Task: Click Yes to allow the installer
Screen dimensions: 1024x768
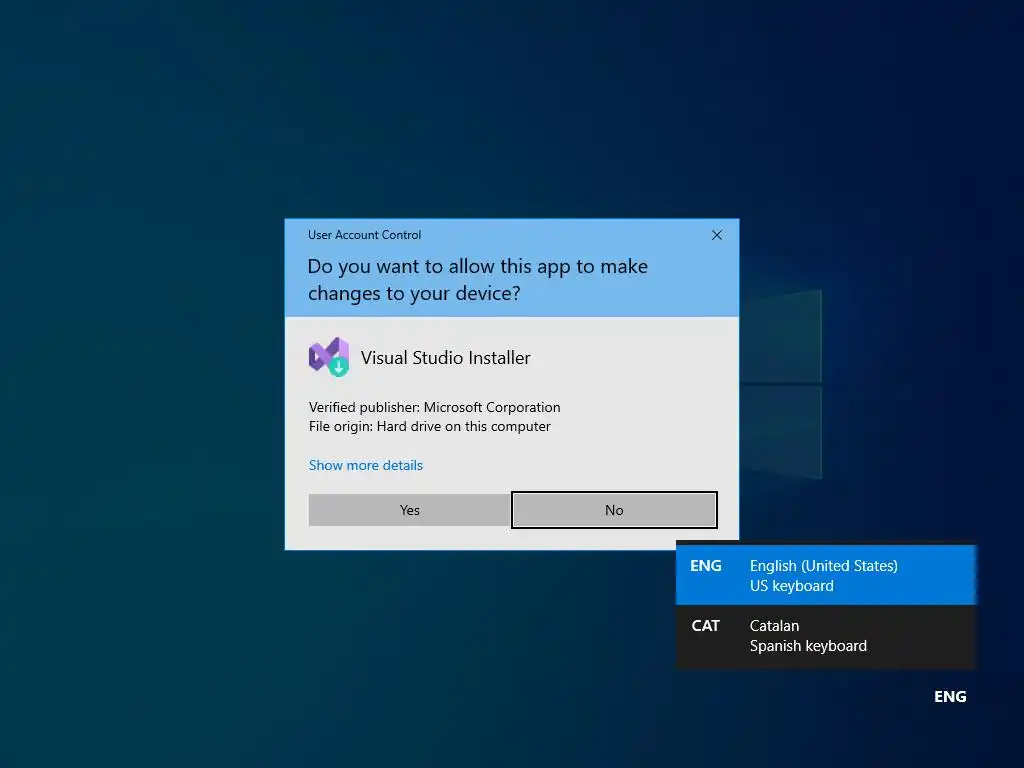Action: (x=409, y=510)
